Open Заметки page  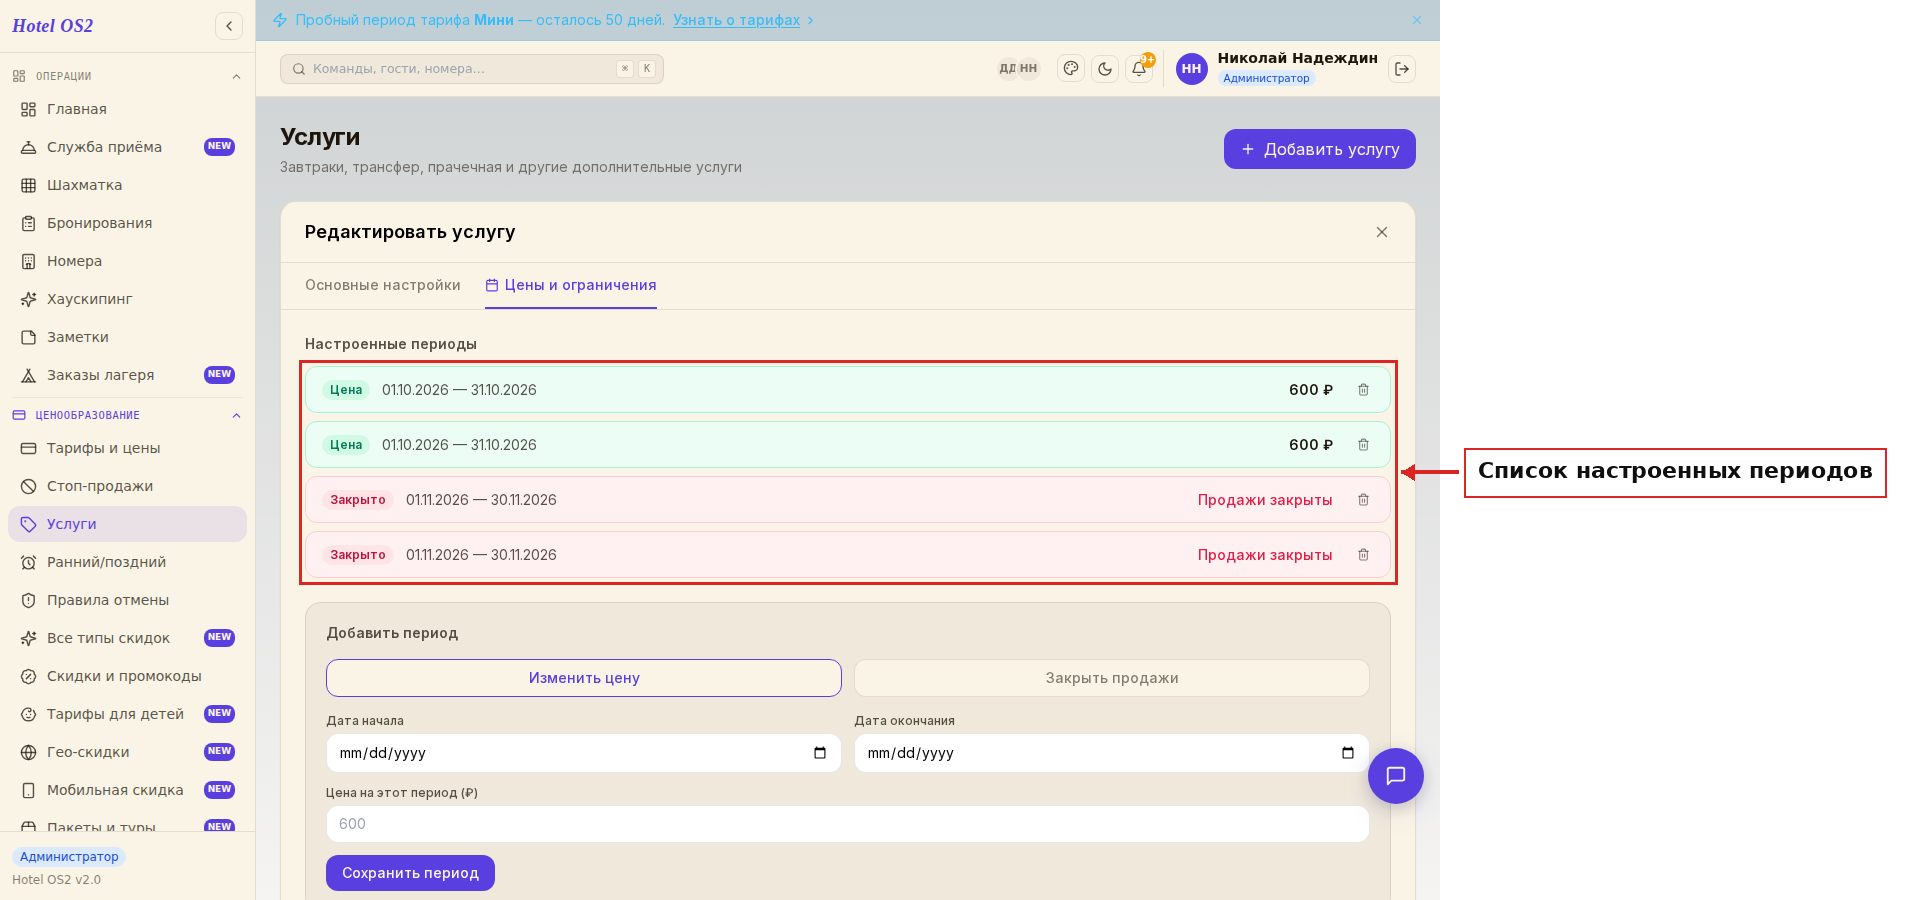pos(127,337)
